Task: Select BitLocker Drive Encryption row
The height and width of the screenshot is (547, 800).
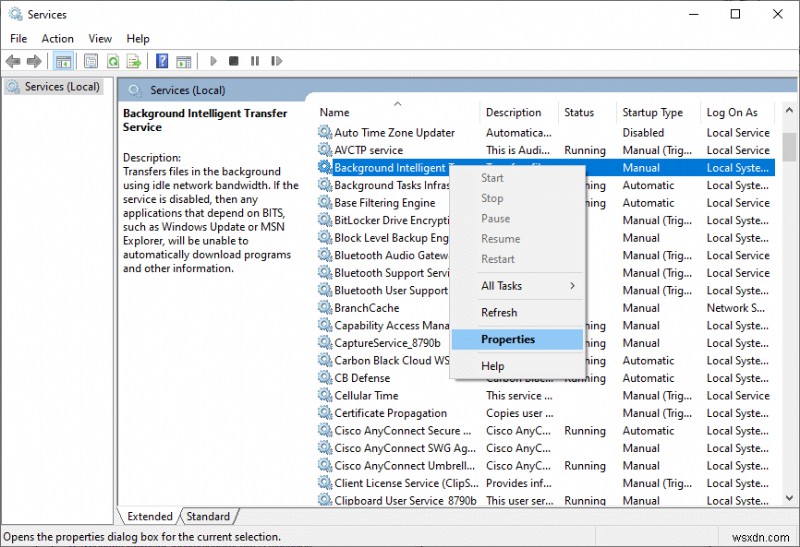Action: click(545, 220)
